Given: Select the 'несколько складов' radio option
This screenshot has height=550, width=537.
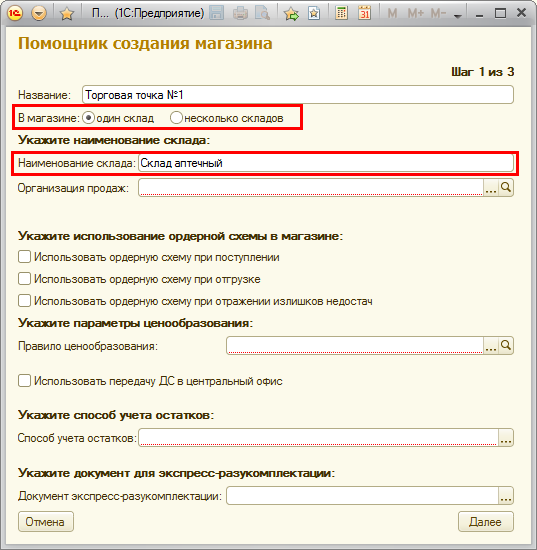Looking at the screenshot, I should (176, 118).
